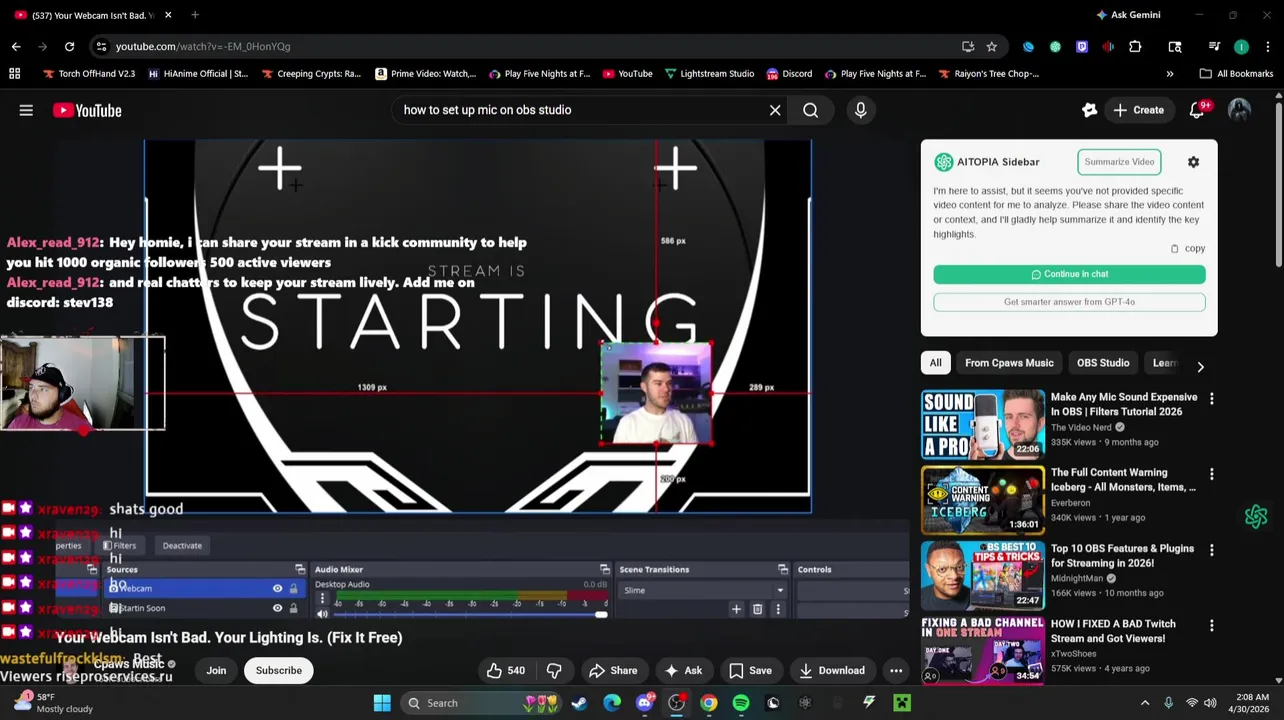Like the video with thumbs up
This screenshot has width=1284, height=720.
(x=505, y=671)
